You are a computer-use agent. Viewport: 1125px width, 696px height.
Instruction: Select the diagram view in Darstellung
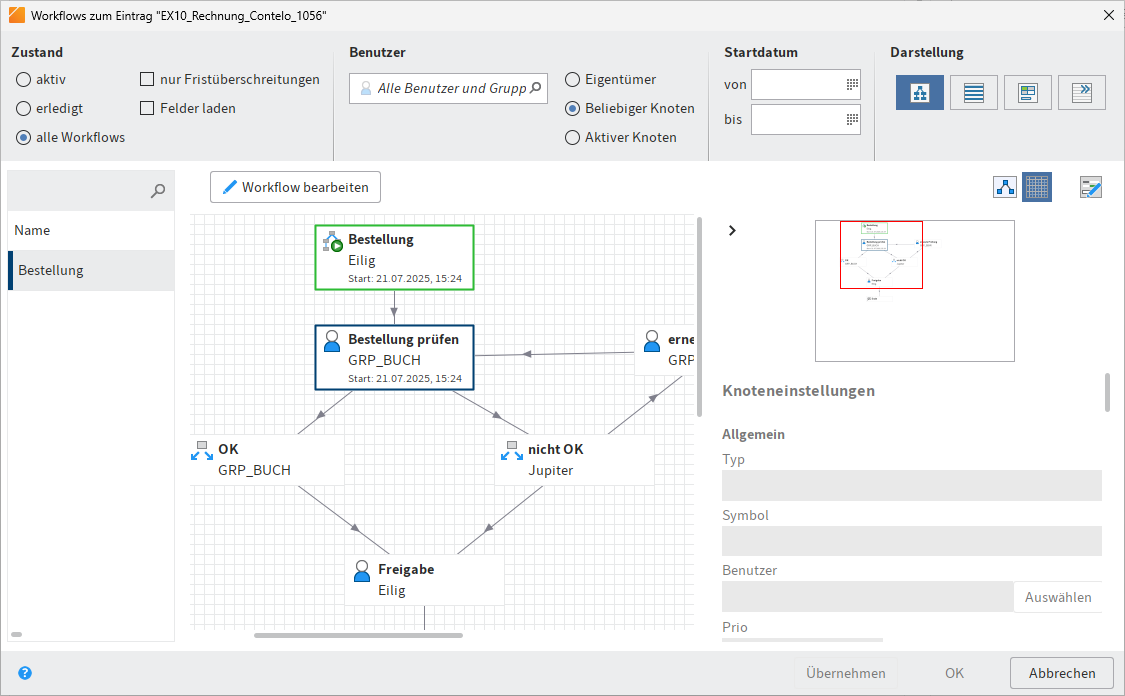(919, 91)
